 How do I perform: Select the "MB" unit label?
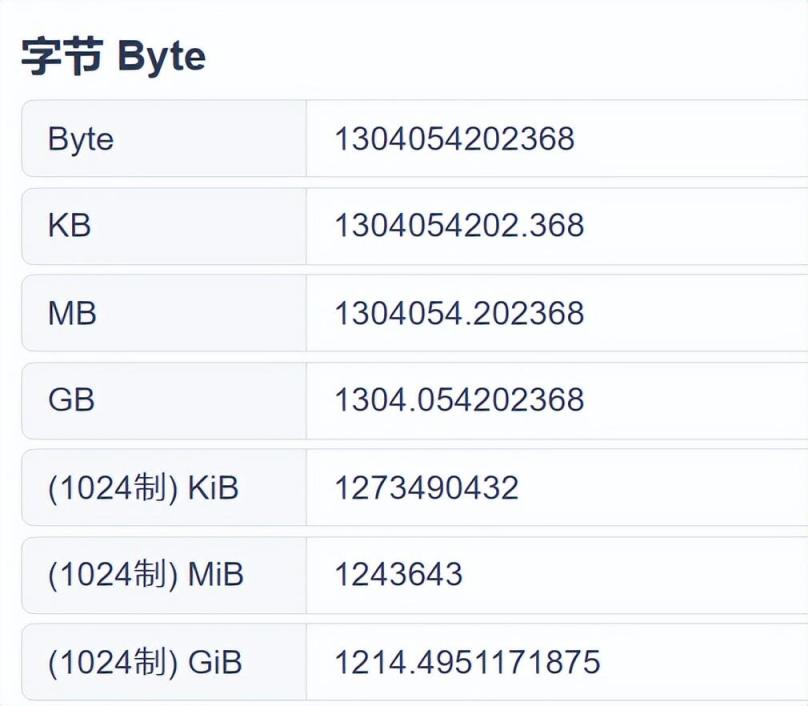(x=72, y=313)
